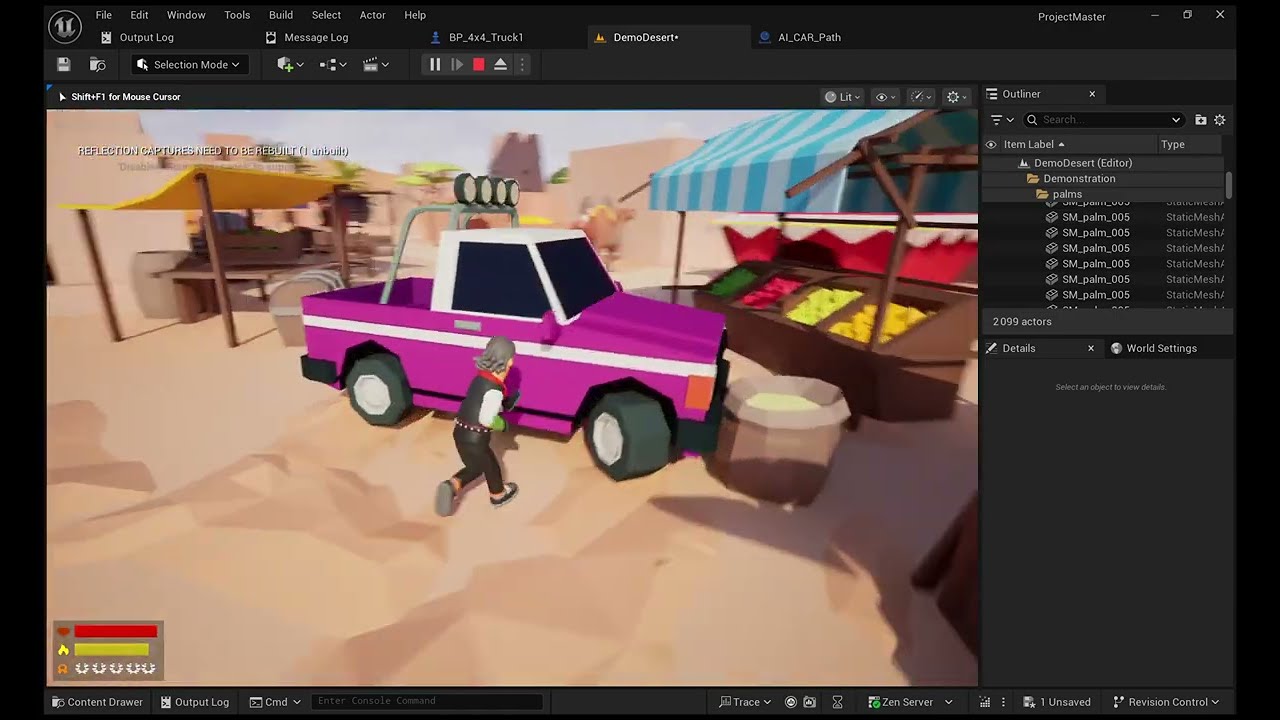
Task: Click the Unreal Engine logo icon
Action: (65, 26)
